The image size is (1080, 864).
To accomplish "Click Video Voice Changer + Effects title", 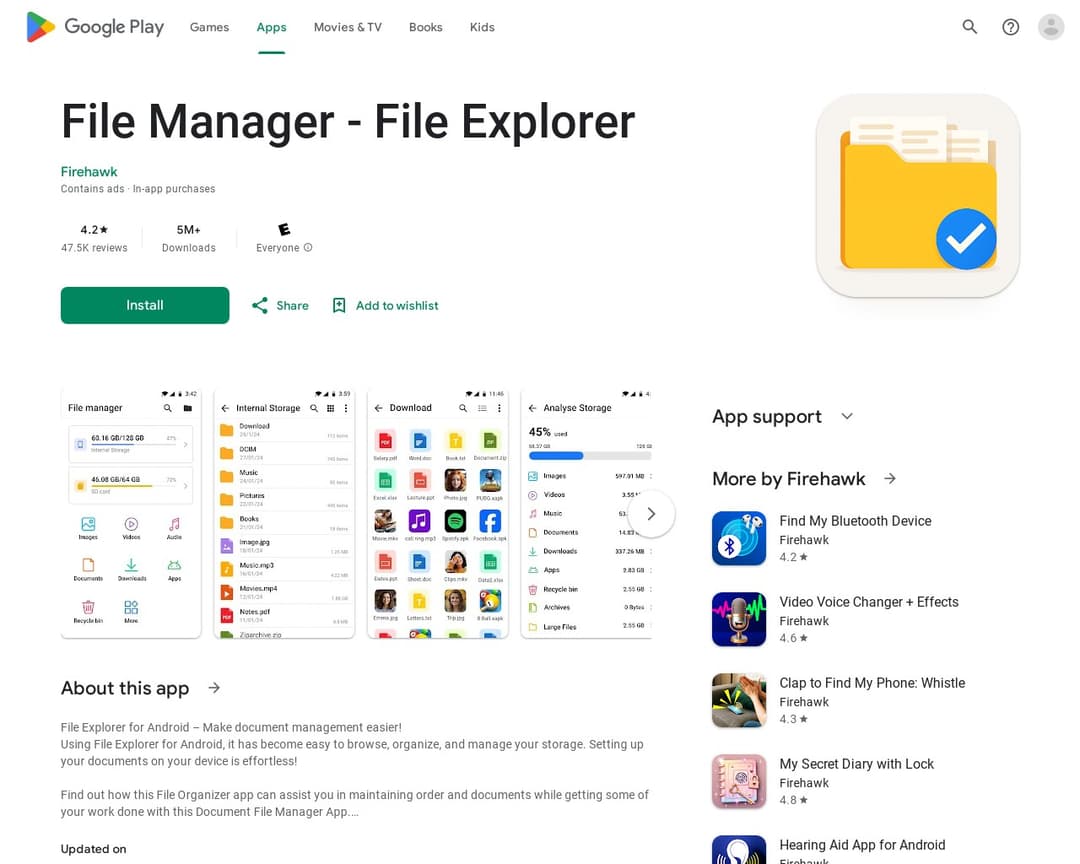I will click(869, 601).
